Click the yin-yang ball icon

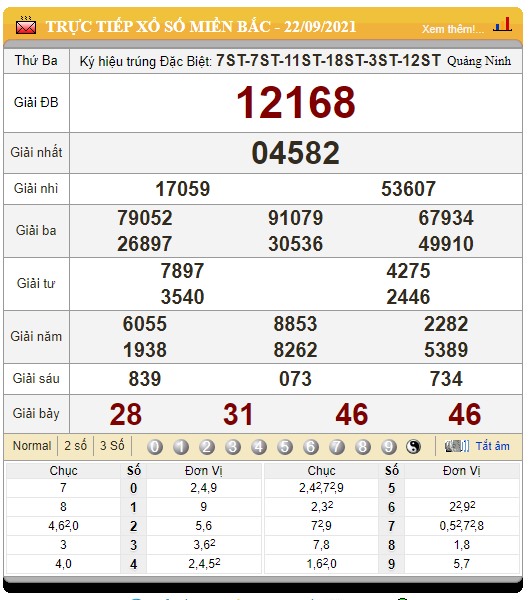click(x=413, y=447)
